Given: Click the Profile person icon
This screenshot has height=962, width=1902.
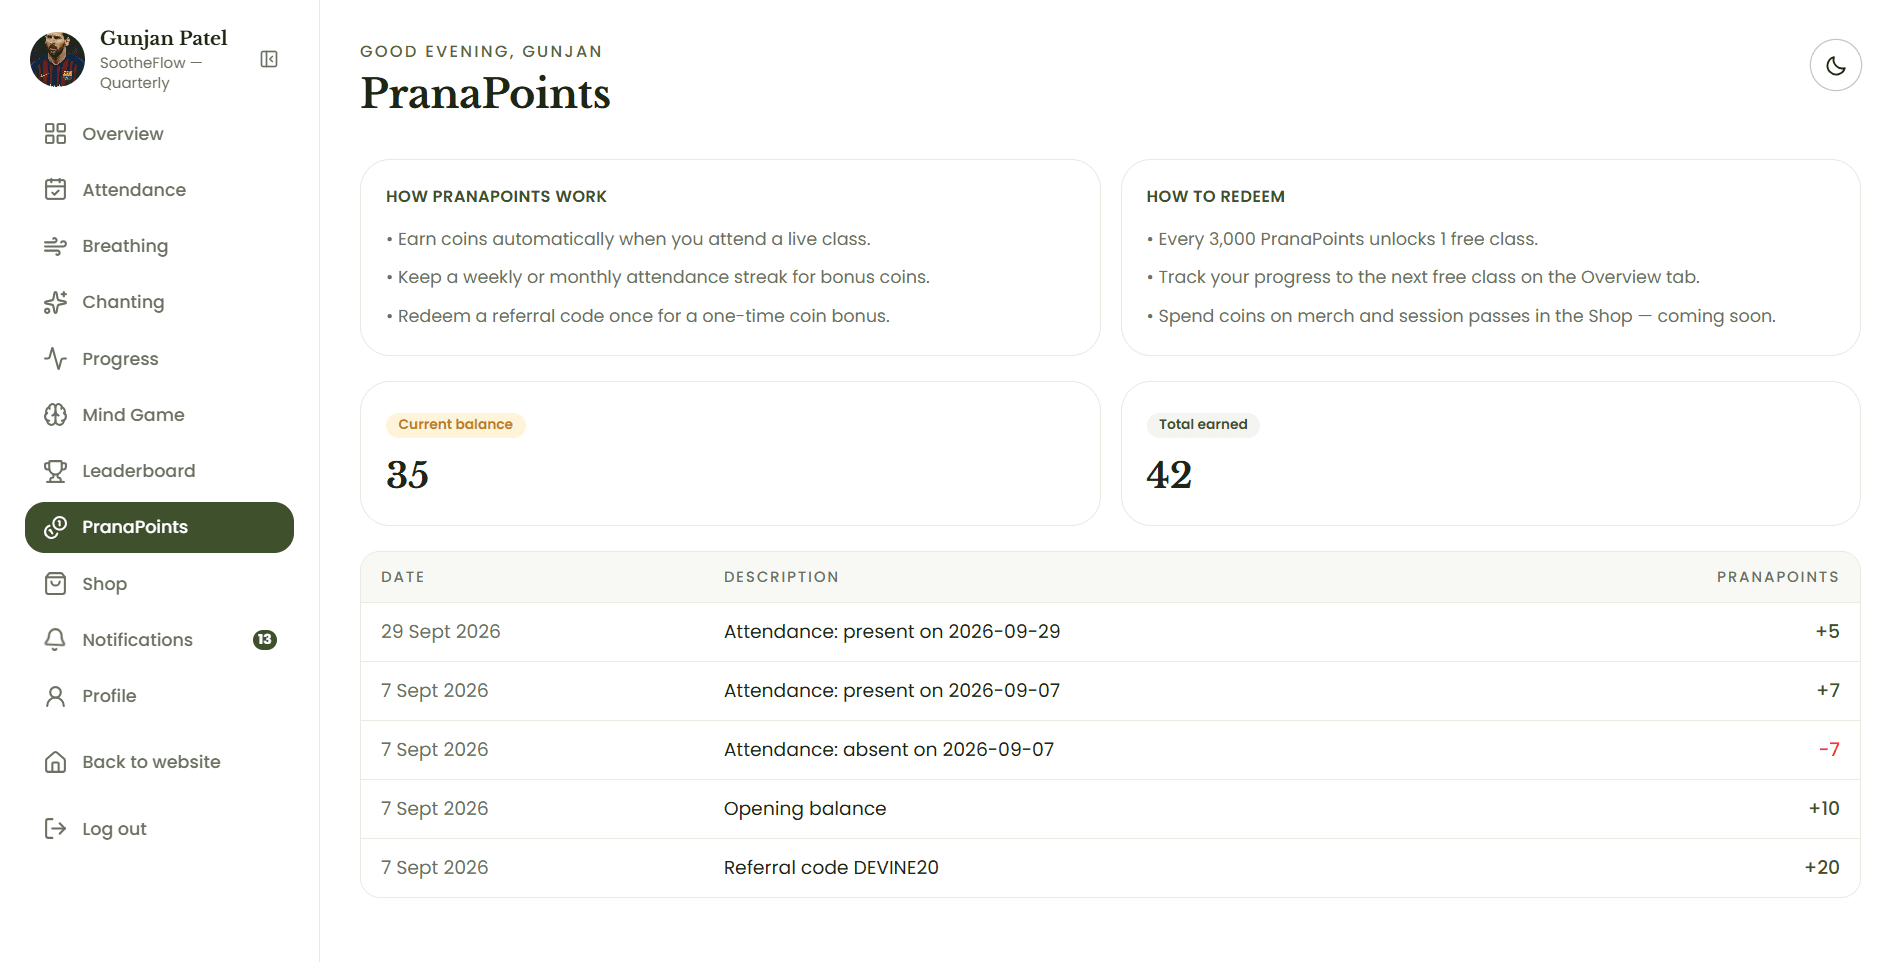Looking at the screenshot, I should point(55,696).
